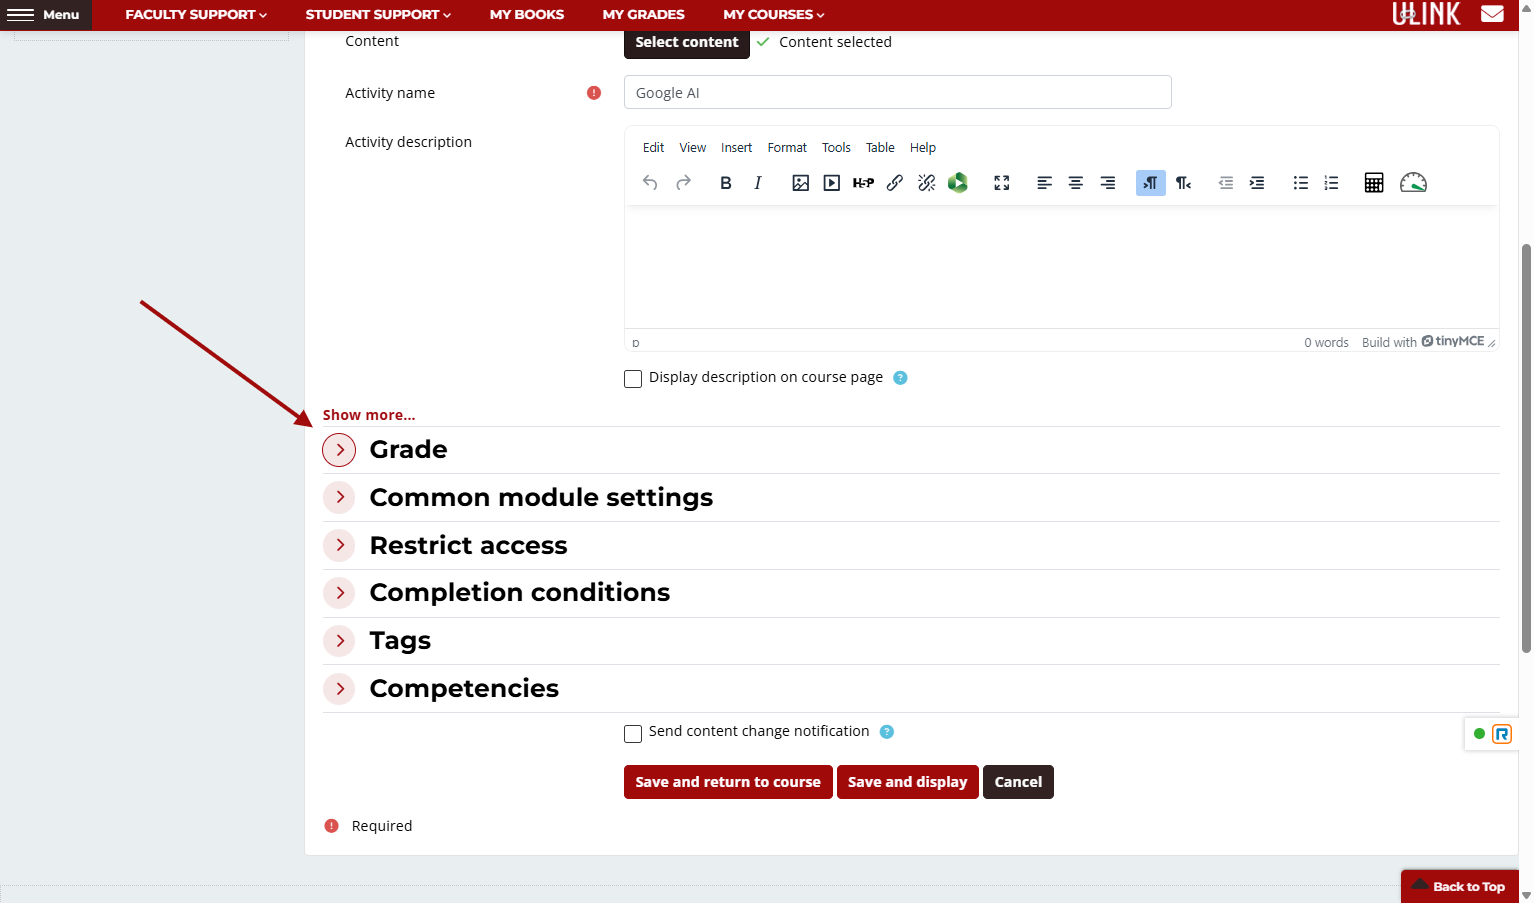Open the accessibility checker gauge icon
Viewport: 1534px width, 903px height.
pos(1413,183)
